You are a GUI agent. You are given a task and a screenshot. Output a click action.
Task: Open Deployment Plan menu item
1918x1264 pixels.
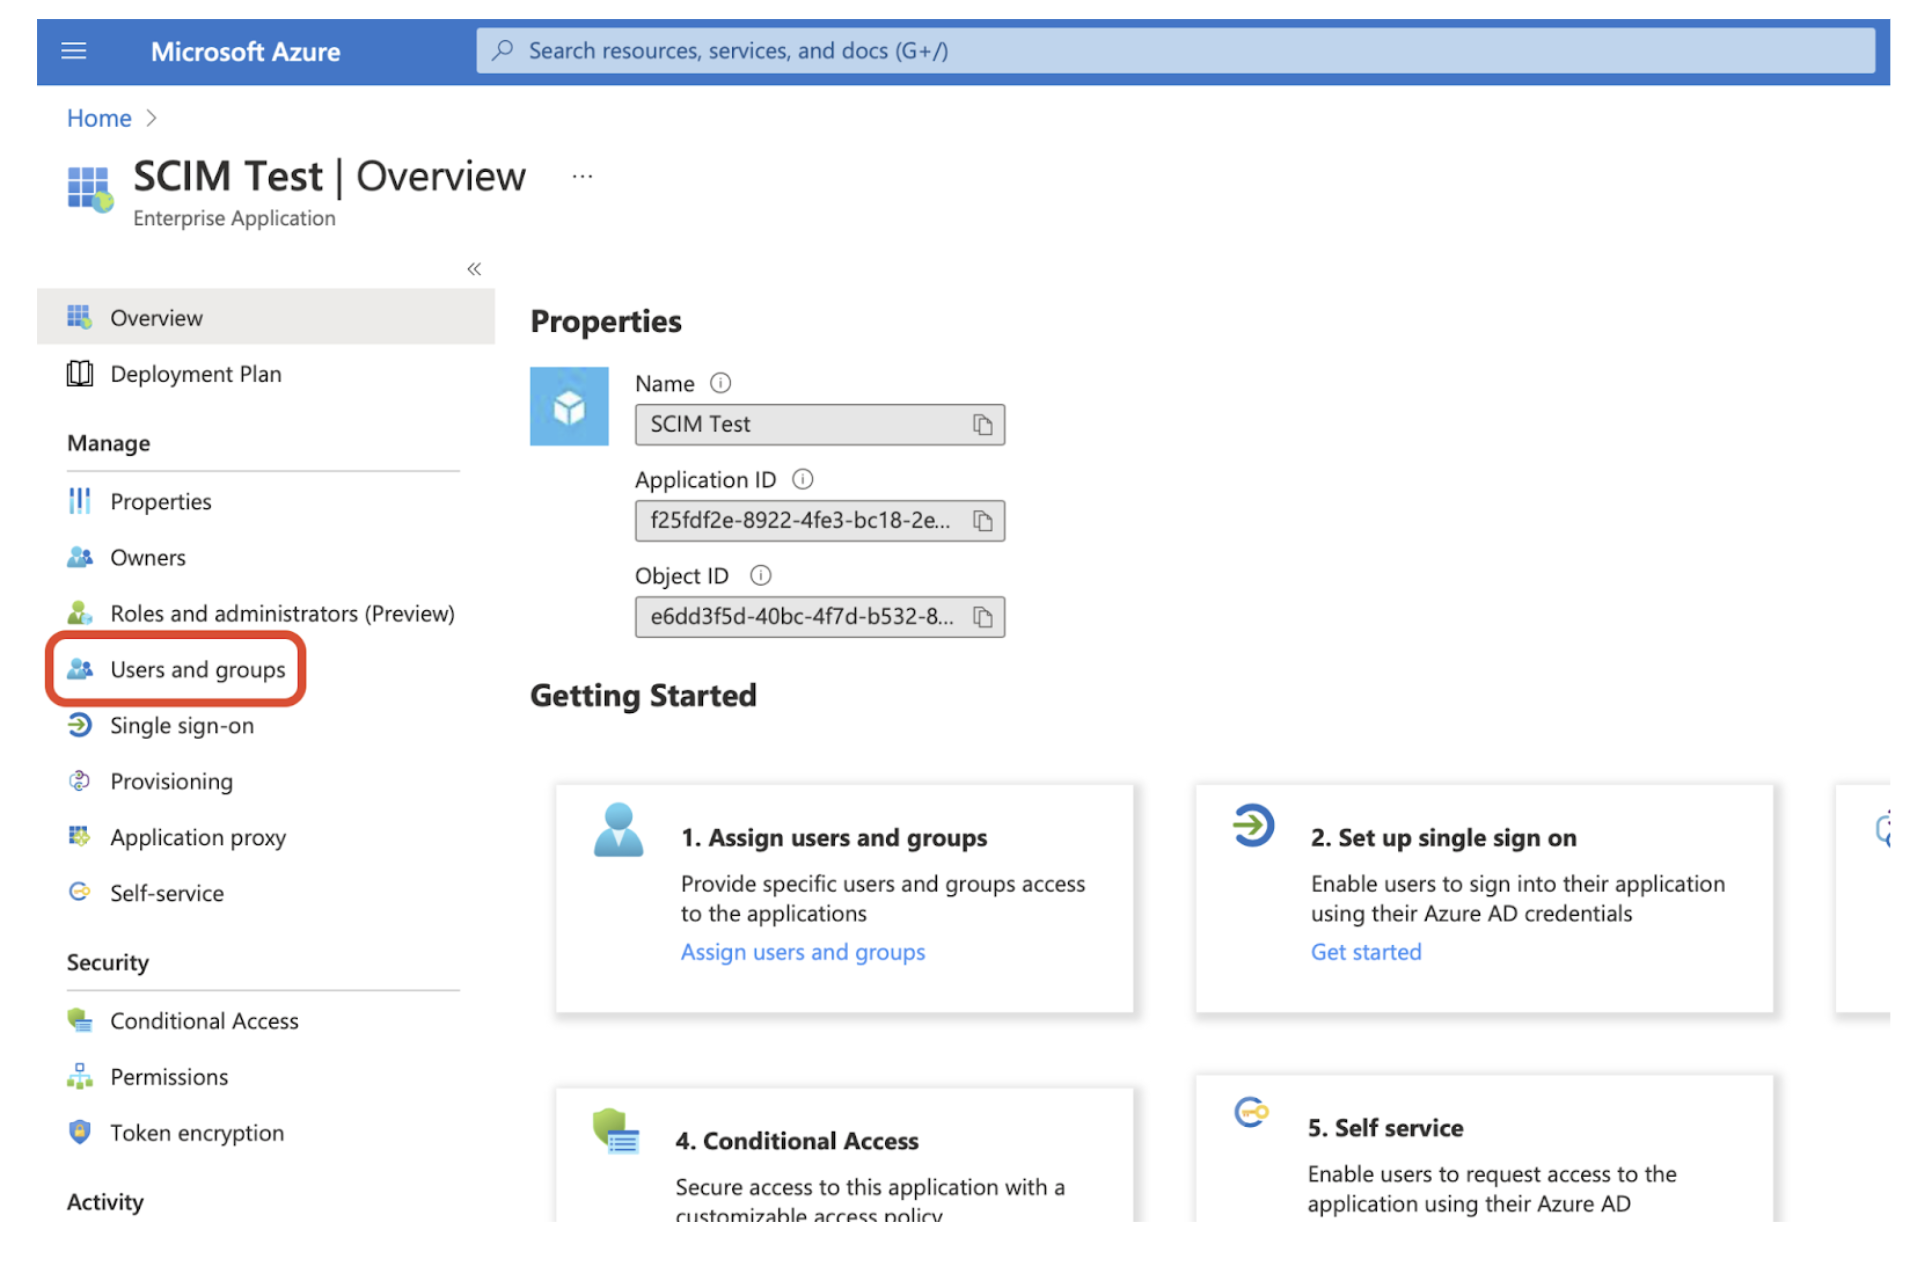pyautogui.click(x=196, y=374)
